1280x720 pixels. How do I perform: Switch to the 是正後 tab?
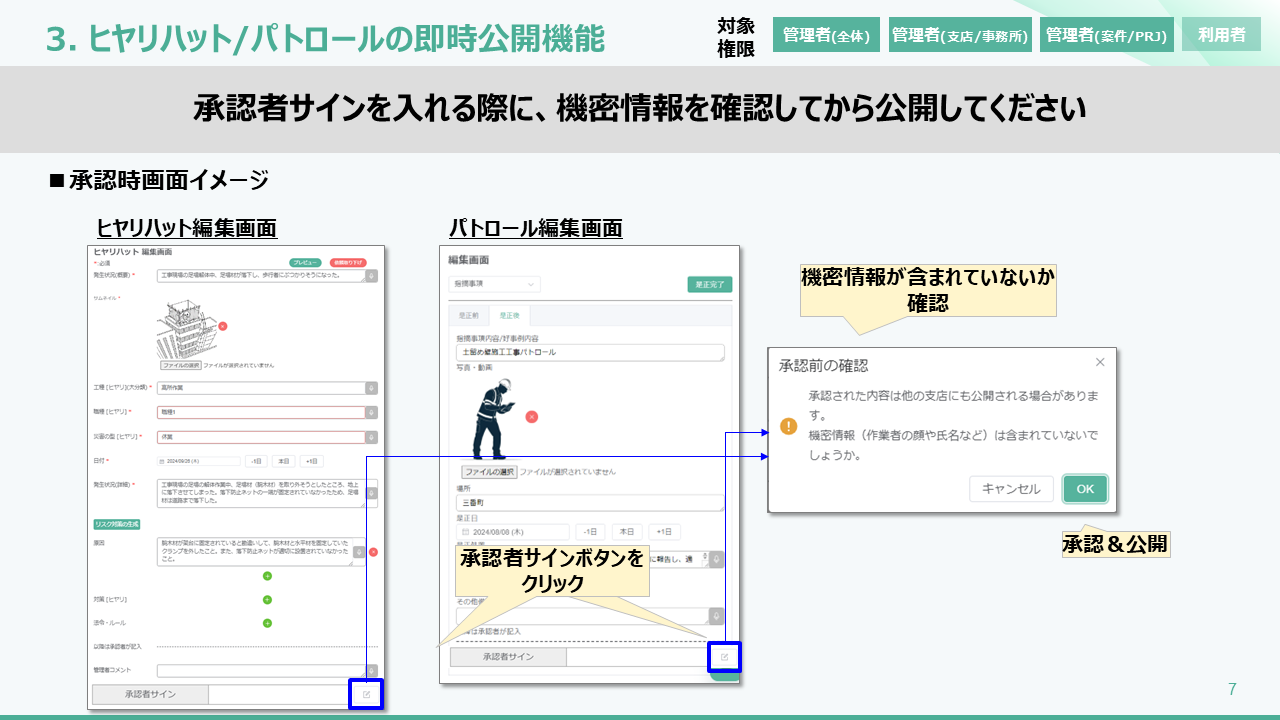510,315
